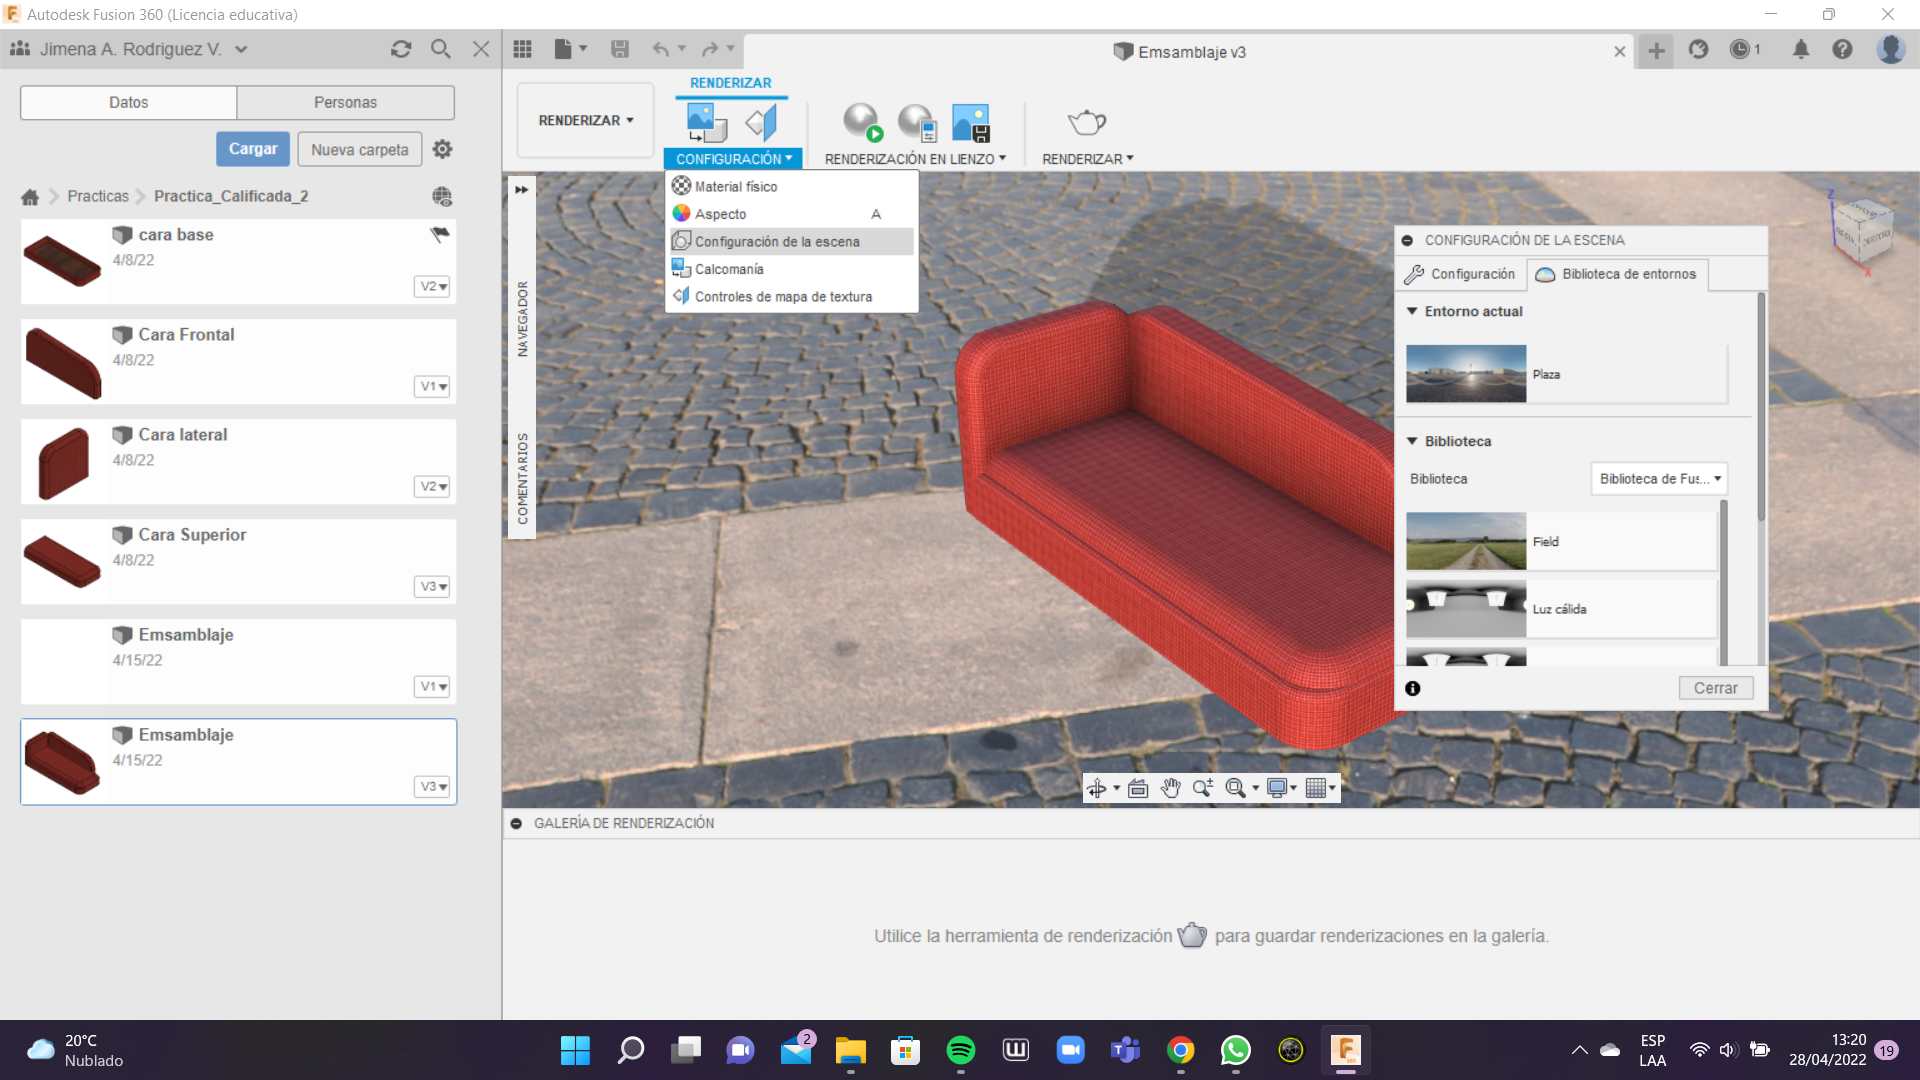Capture image of canvas
The height and width of the screenshot is (1080, 1920).
tap(971, 122)
